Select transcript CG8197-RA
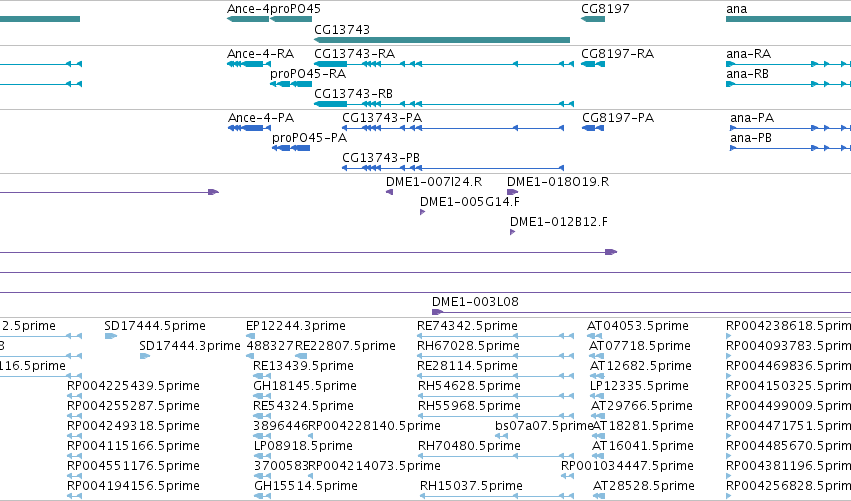Viewport: 851px width, 501px height. 593,64
